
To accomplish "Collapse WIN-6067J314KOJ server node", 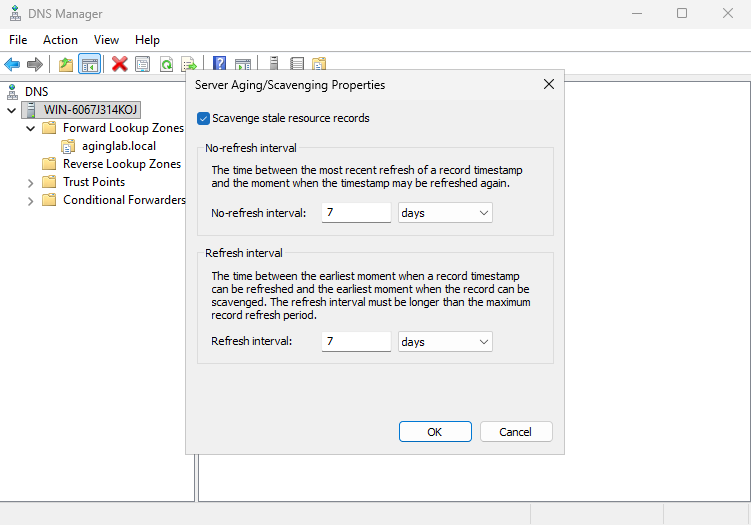I will coord(12,111).
